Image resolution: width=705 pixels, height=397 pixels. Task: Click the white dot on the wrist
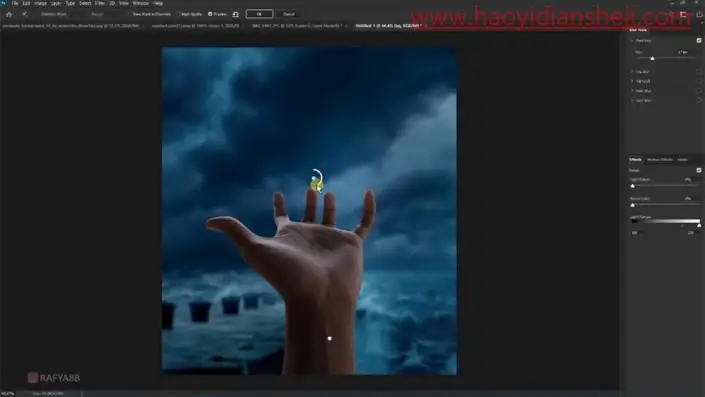tap(330, 338)
